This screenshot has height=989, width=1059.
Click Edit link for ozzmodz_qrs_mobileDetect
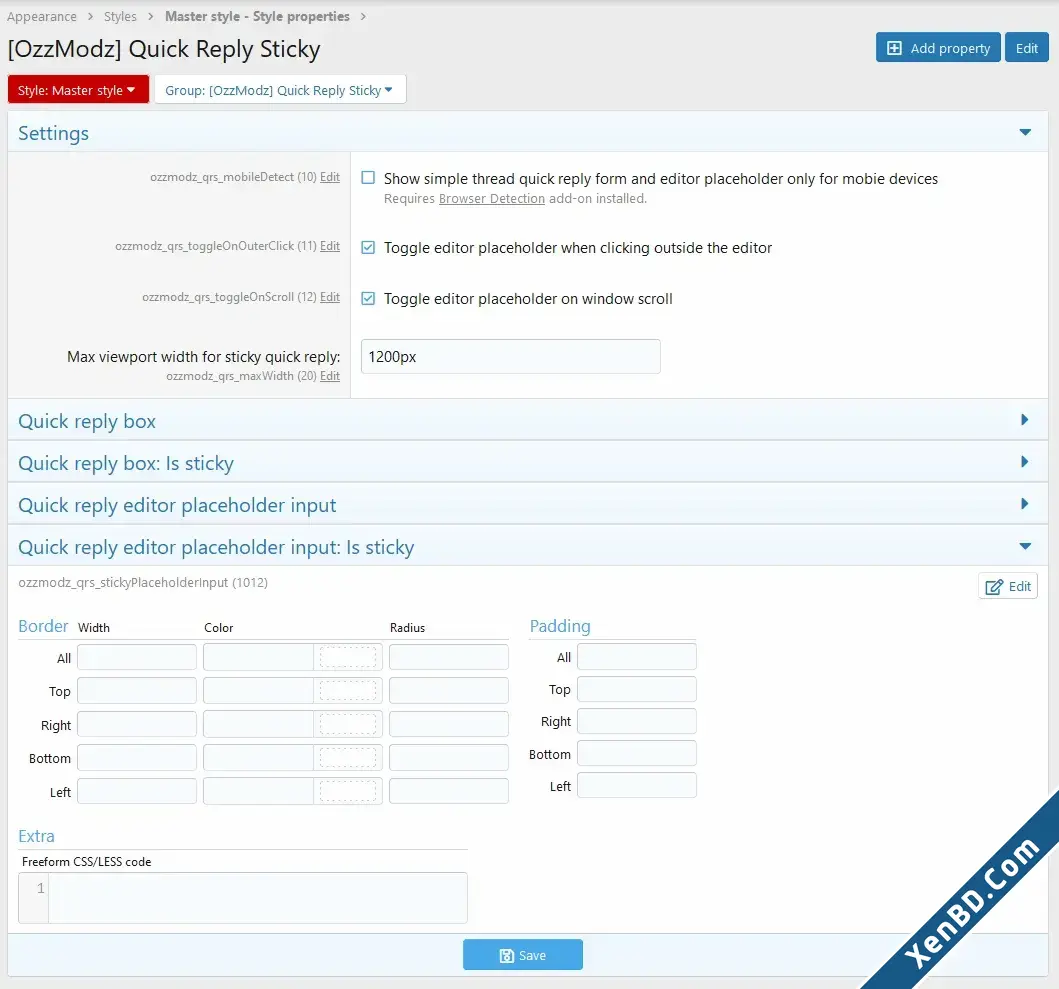click(330, 177)
